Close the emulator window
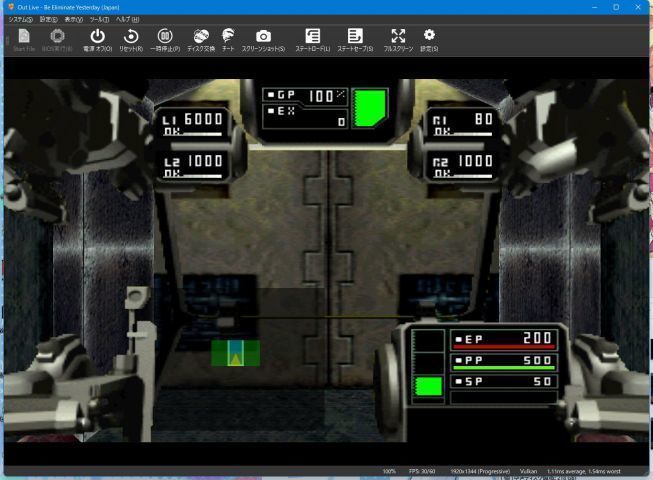 (638, 7)
